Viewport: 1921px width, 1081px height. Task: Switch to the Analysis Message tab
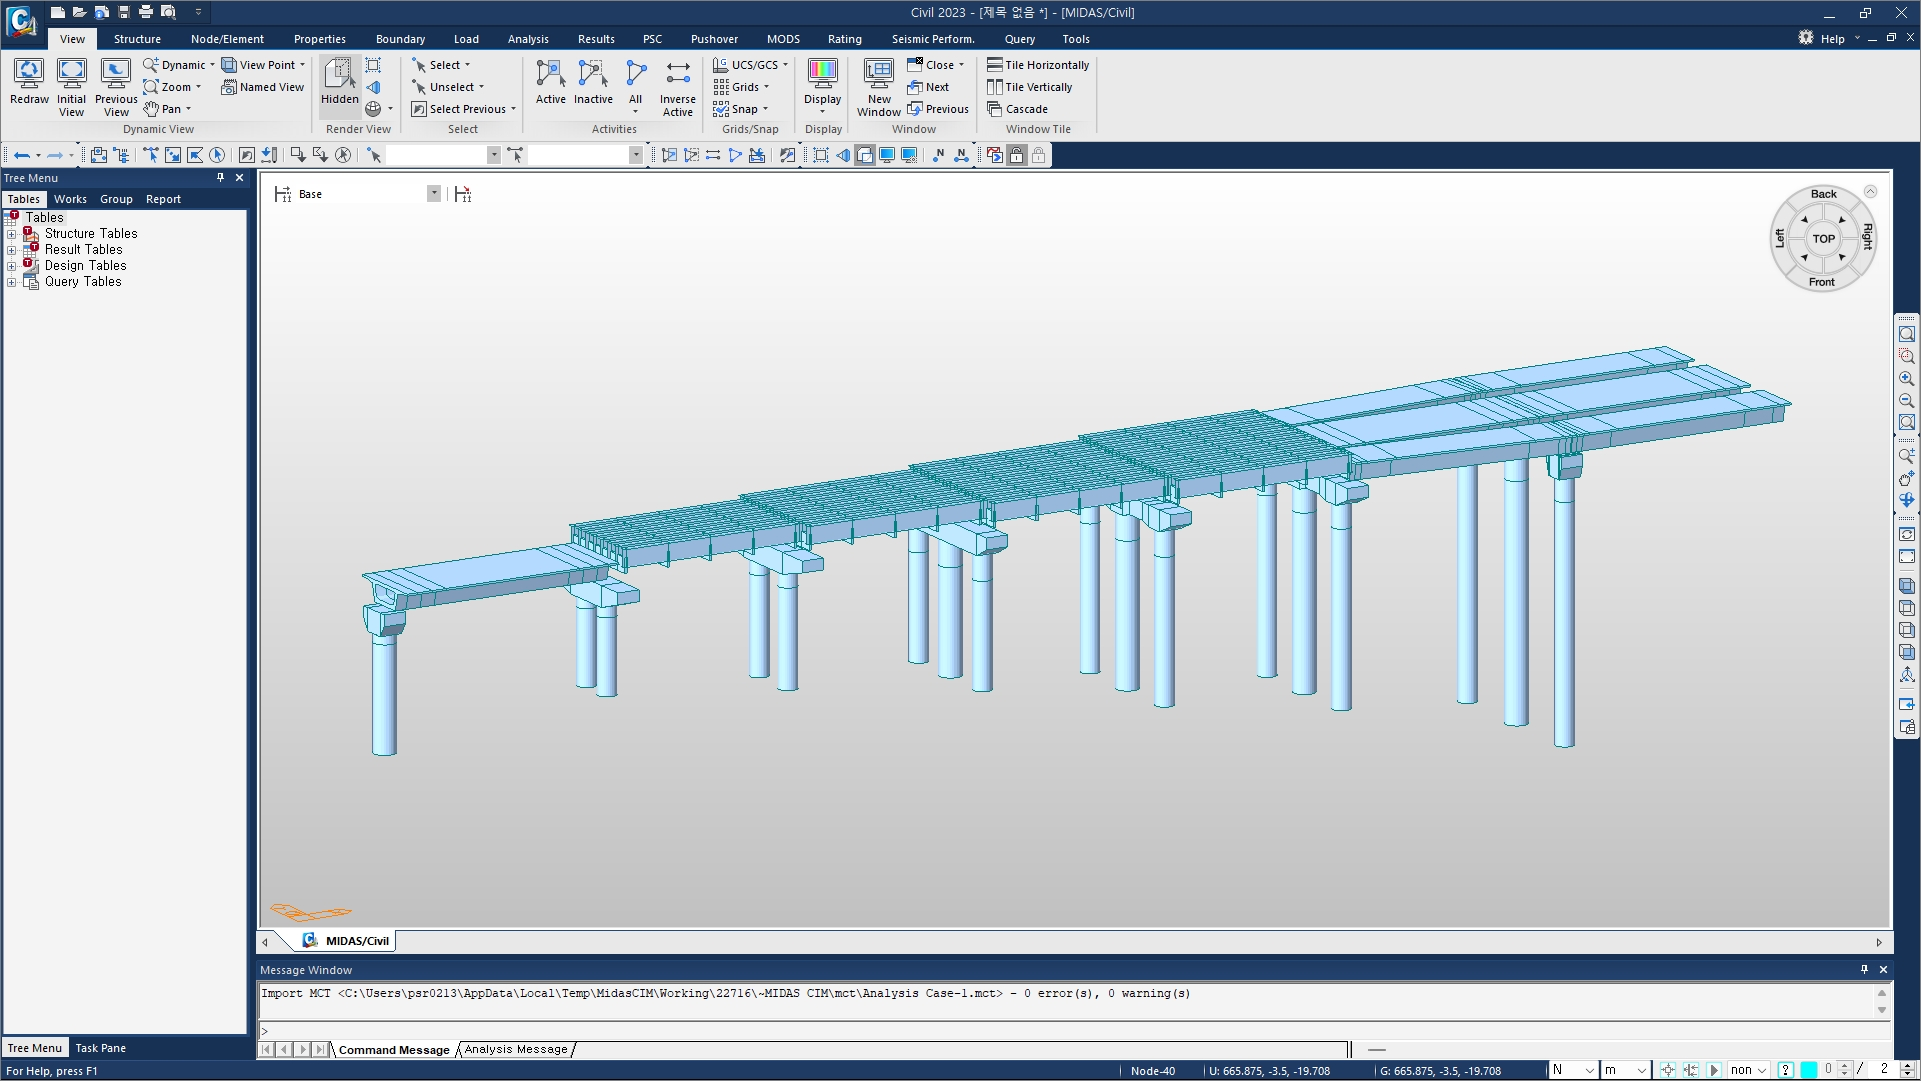[x=515, y=1049]
